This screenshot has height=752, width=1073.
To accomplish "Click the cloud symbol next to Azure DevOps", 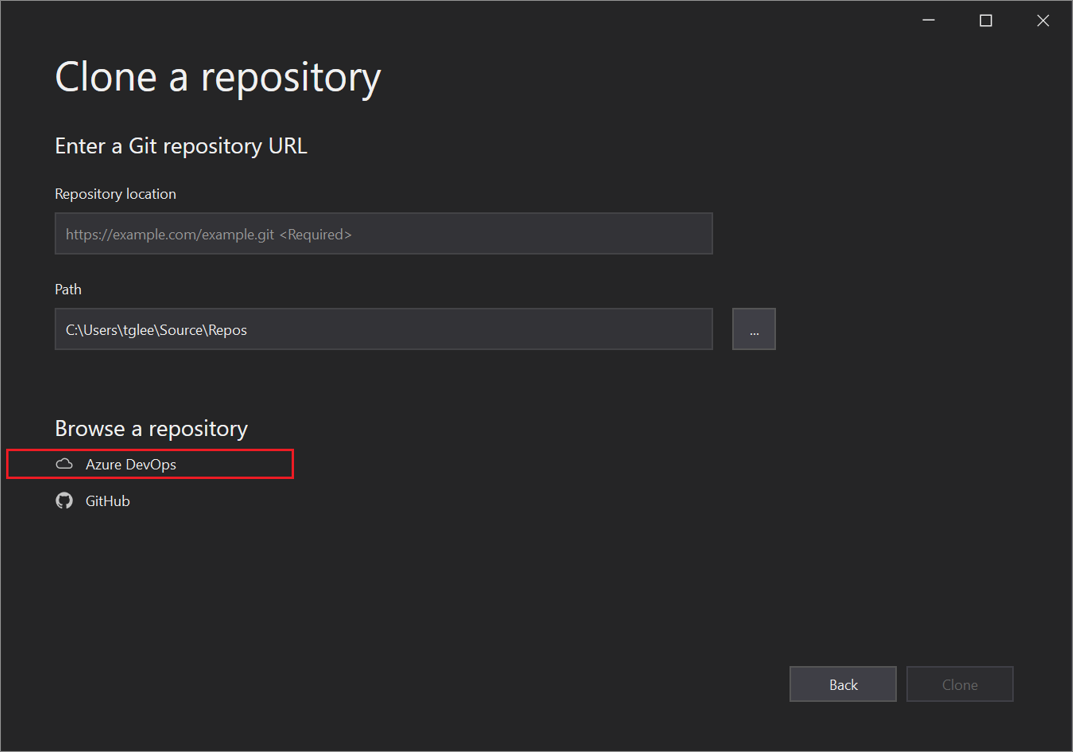I will click(64, 463).
